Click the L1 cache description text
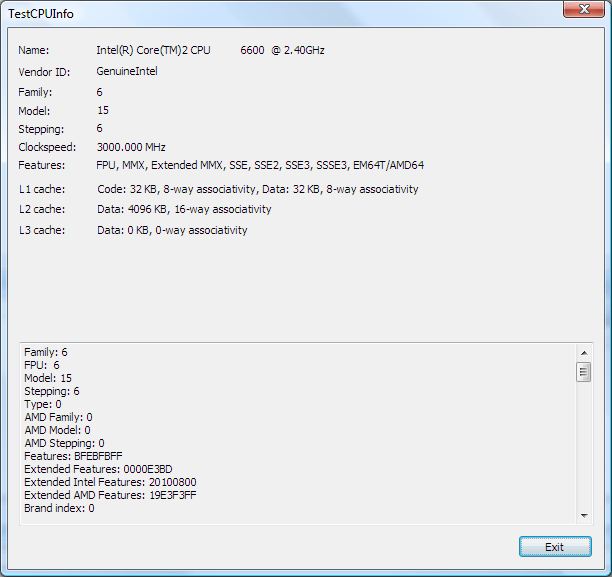Screen dimensions: 612x577 click(258, 189)
